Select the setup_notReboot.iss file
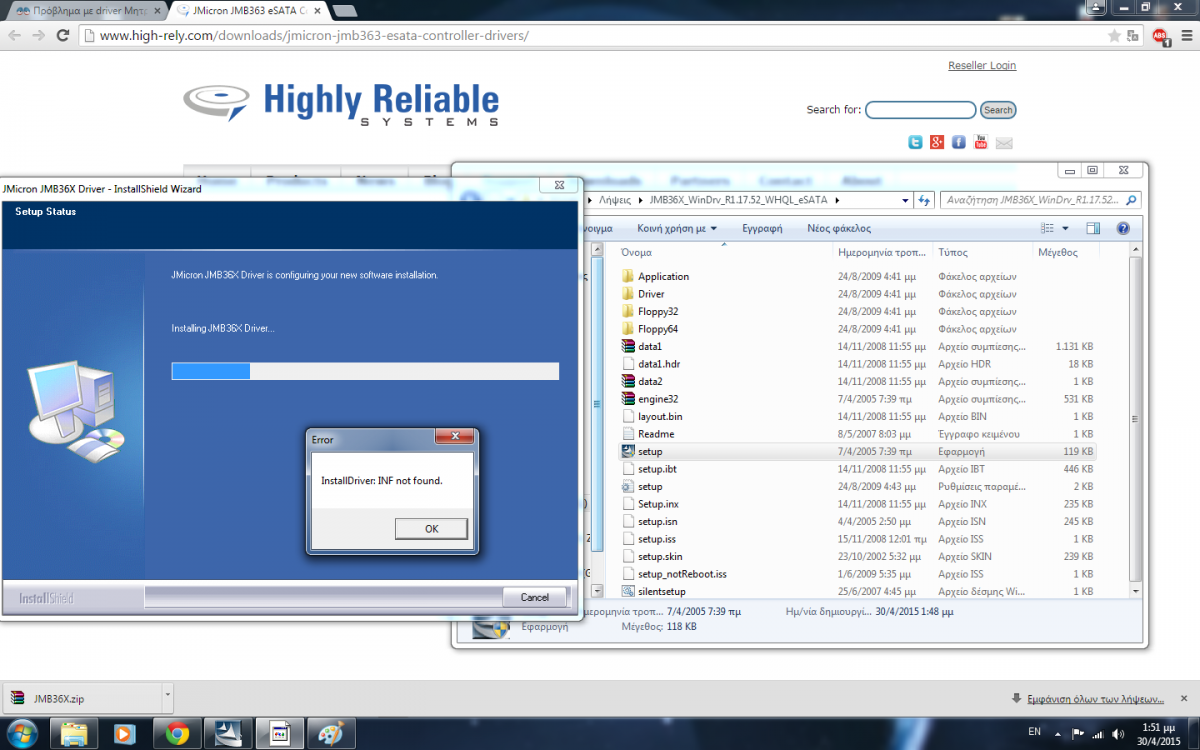 [x=682, y=574]
